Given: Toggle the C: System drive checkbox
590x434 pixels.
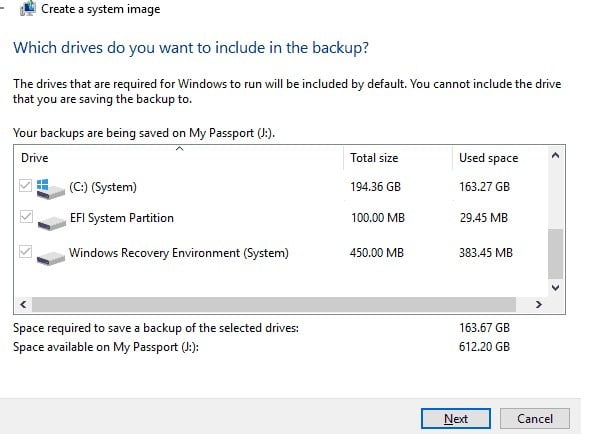Looking at the screenshot, I should coord(26,185).
